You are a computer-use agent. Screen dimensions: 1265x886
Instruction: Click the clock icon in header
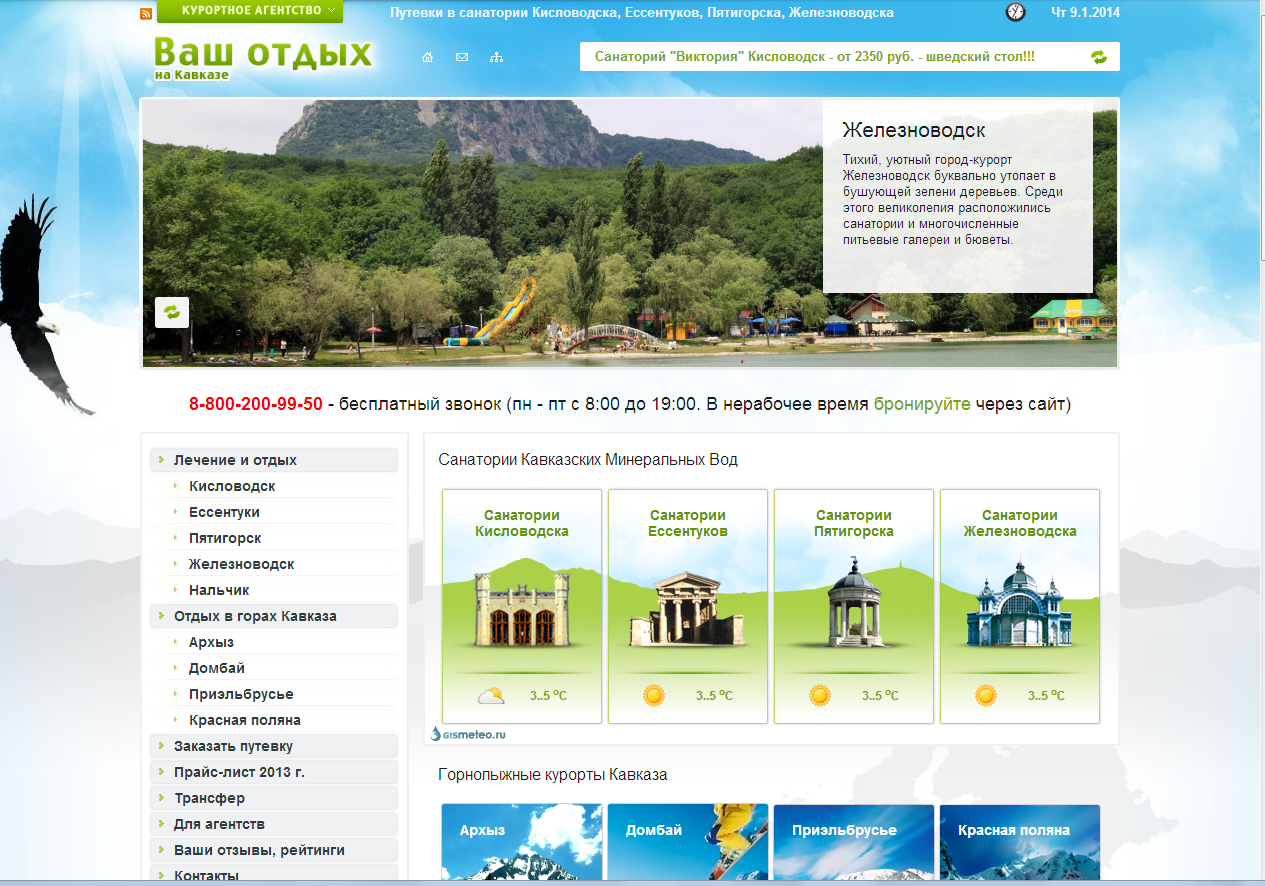1015,12
